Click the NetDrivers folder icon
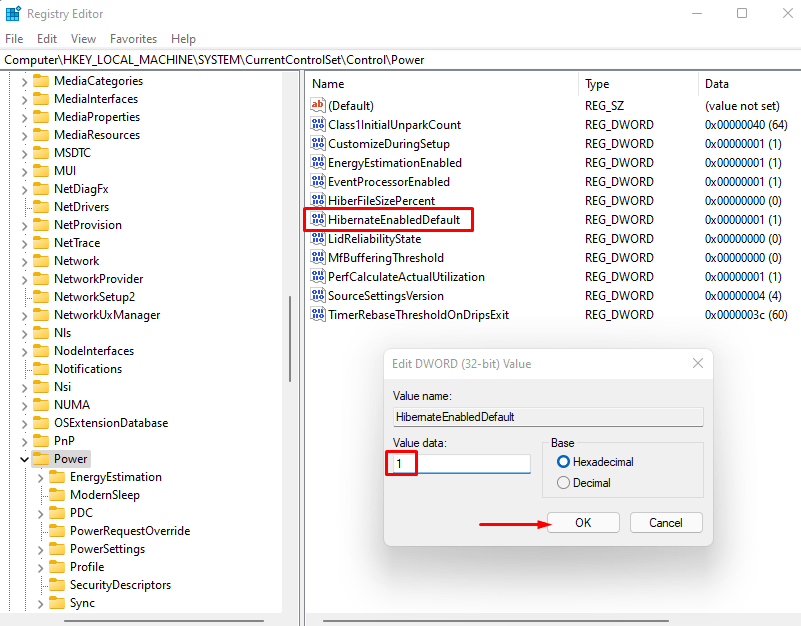Image resolution: width=801 pixels, height=626 pixels. coord(41,206)
